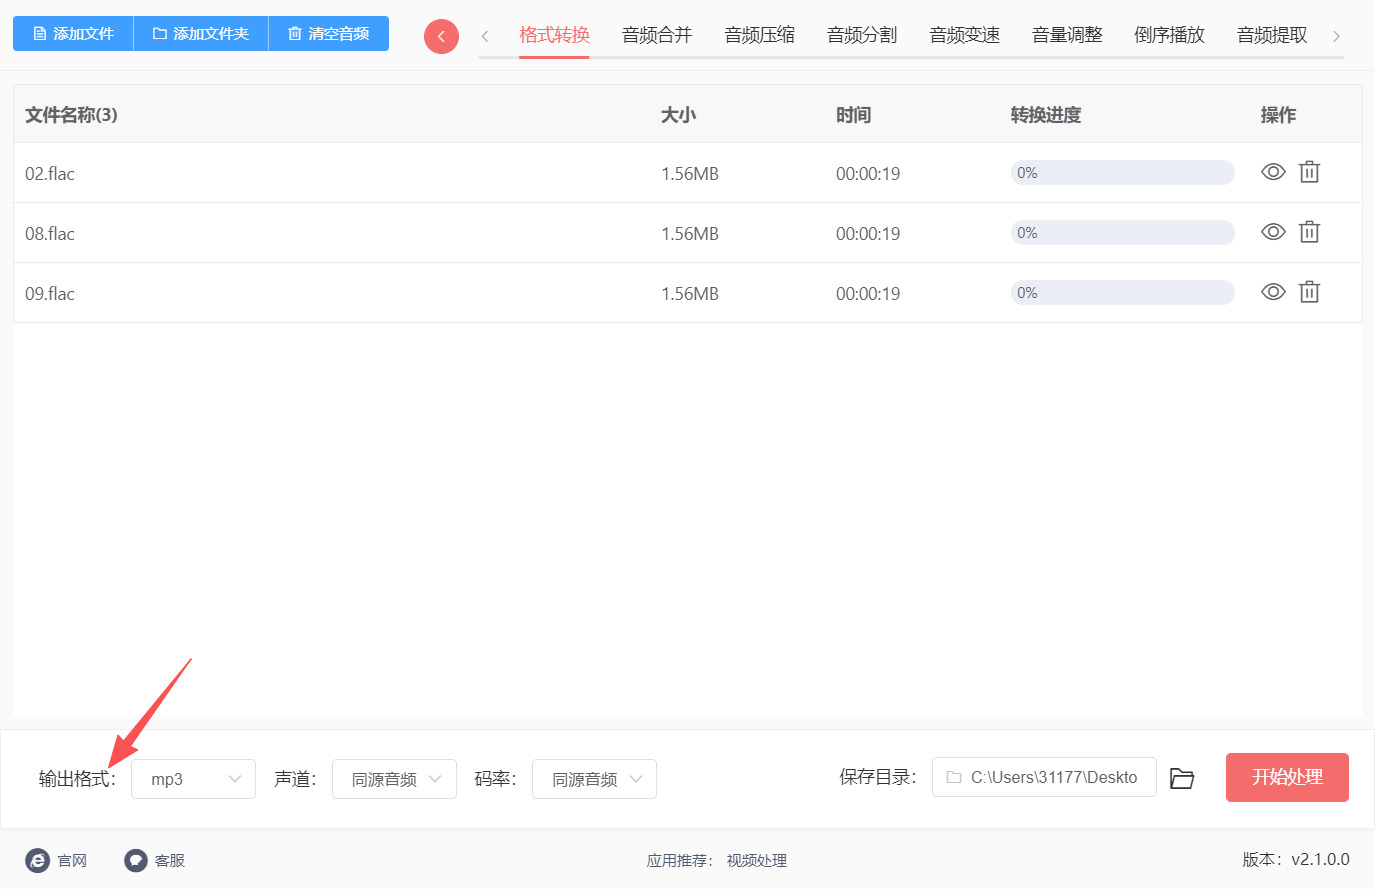Click 清空音频 button
The height and width of the screenshot is (890, 1375).
click(329, 34)
